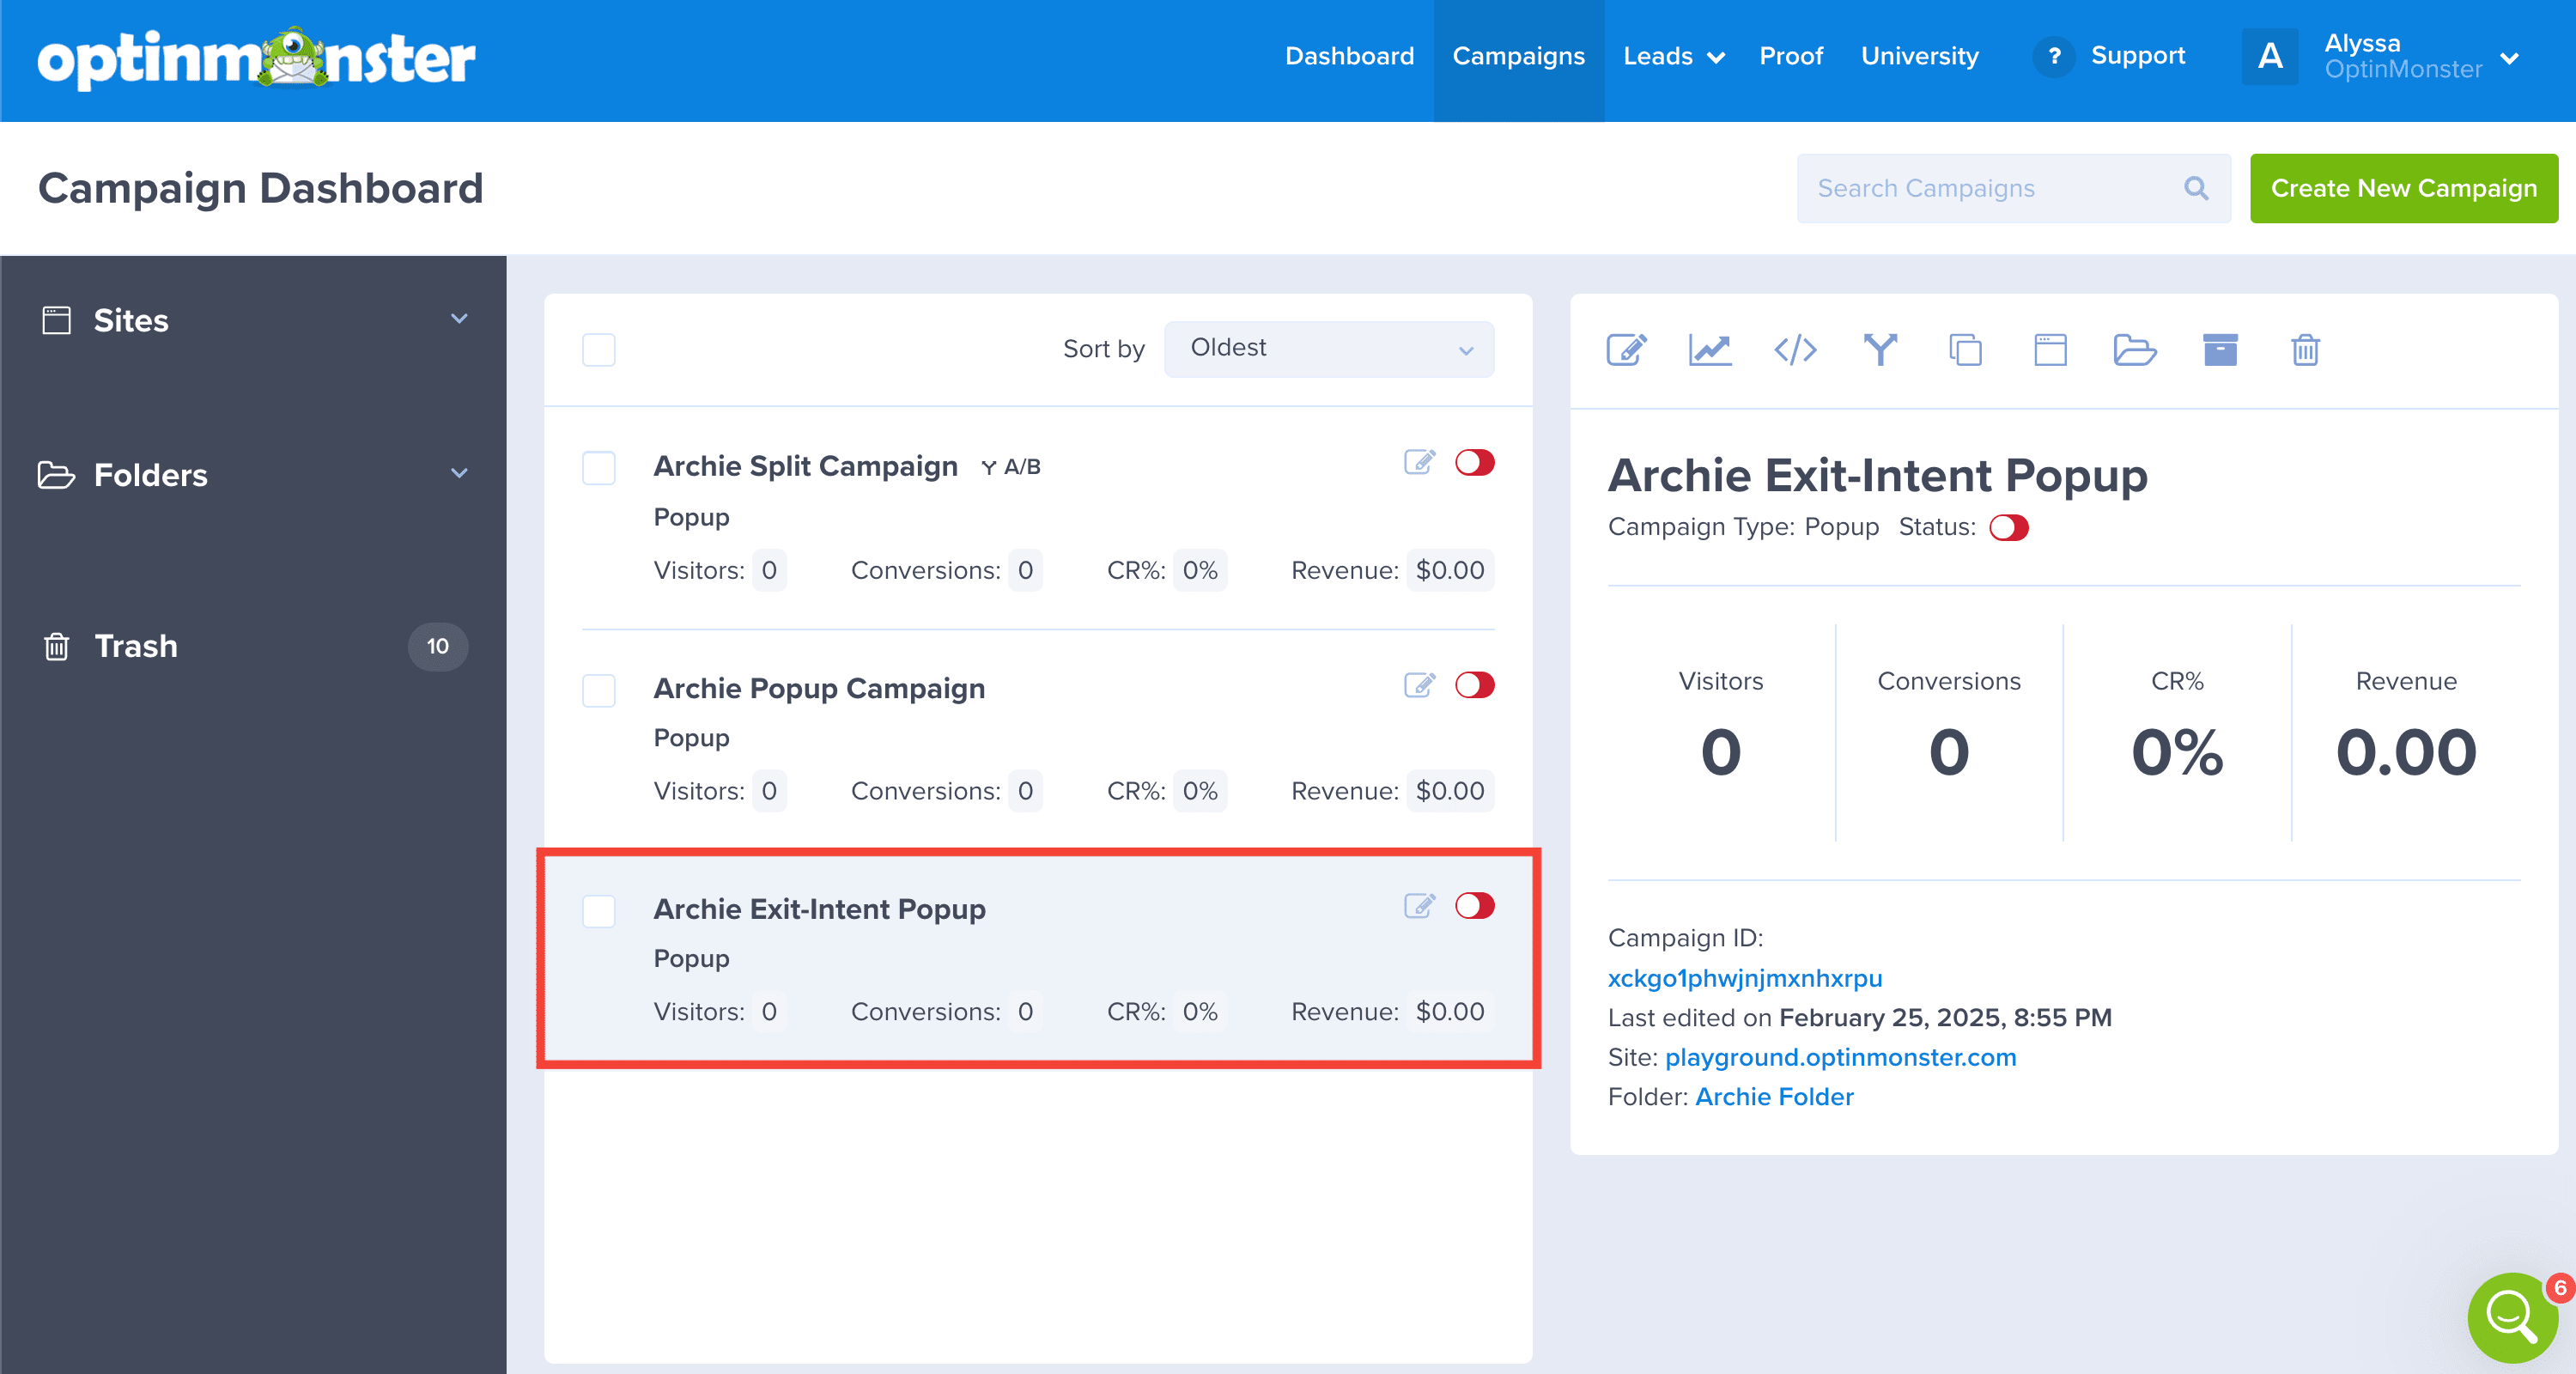The width and height of the screenshot is (2576, 1374).
Task: Toggle status of Archie Split Campaign
Action: 1474,463
